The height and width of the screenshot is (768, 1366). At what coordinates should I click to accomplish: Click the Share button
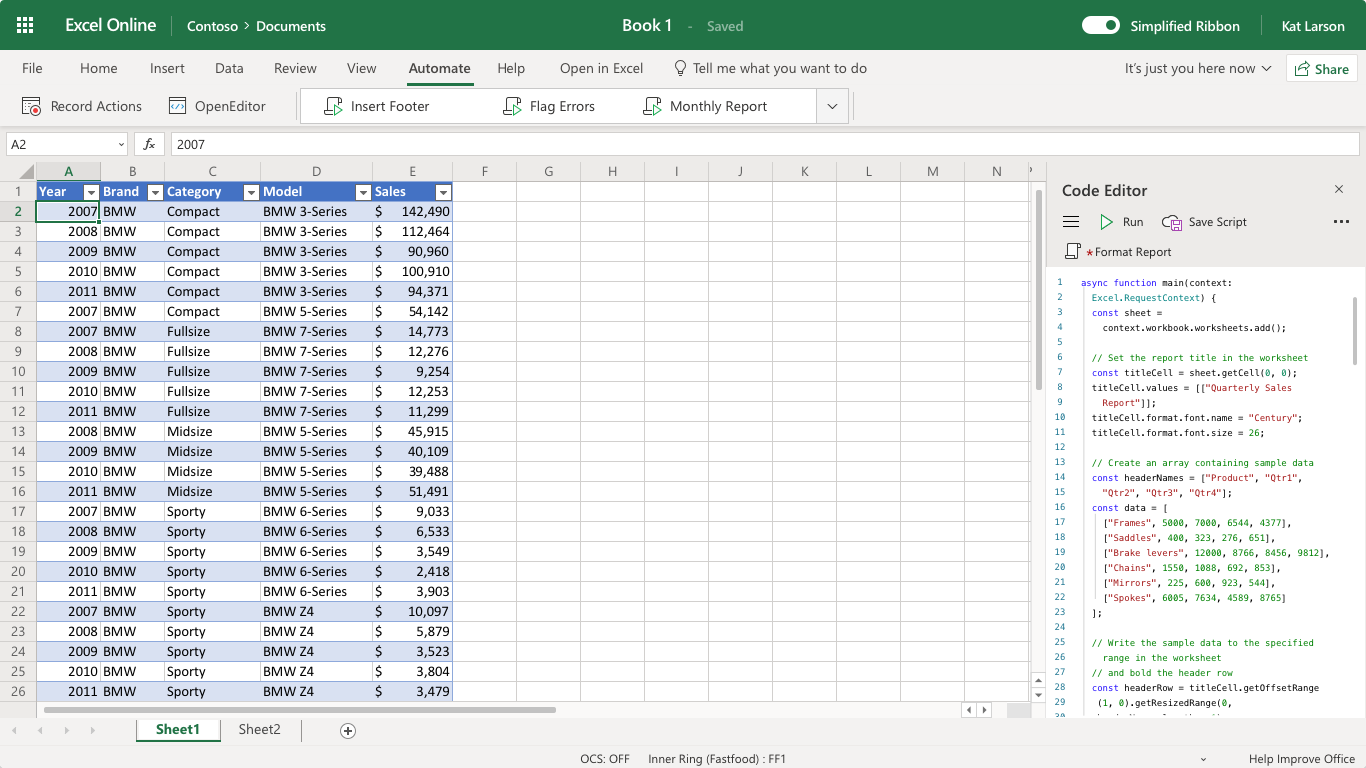click(1321, 69)
